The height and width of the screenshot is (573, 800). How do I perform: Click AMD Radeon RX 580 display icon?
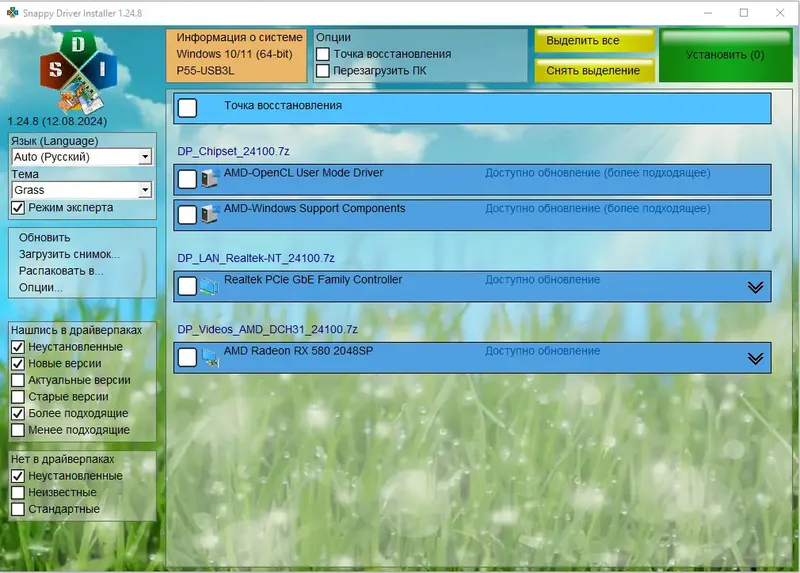210,357
